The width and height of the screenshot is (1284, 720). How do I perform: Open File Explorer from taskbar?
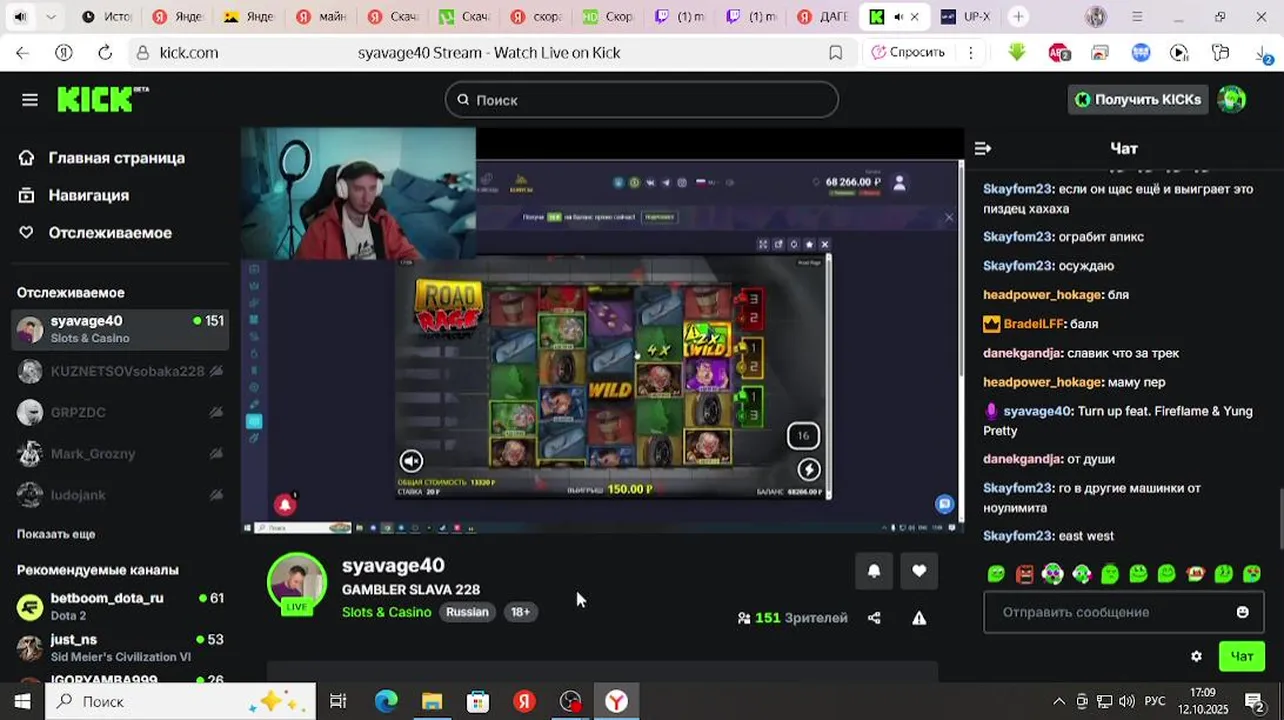[x=432, y=701]
